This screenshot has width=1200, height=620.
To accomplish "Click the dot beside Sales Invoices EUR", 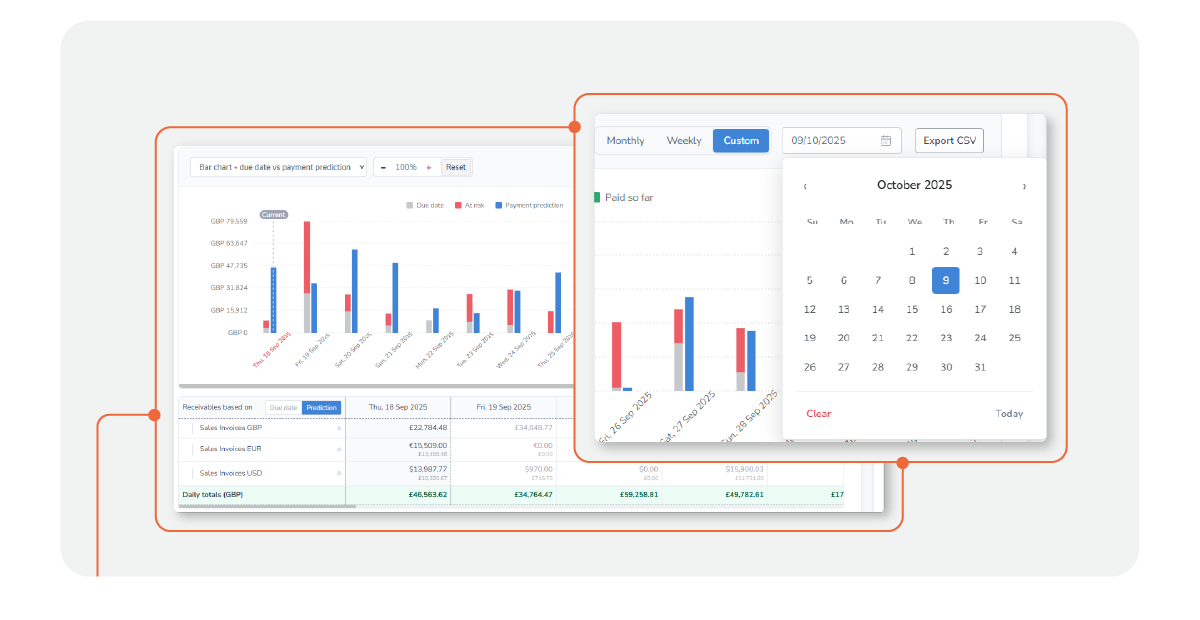I will click(339, 450).
